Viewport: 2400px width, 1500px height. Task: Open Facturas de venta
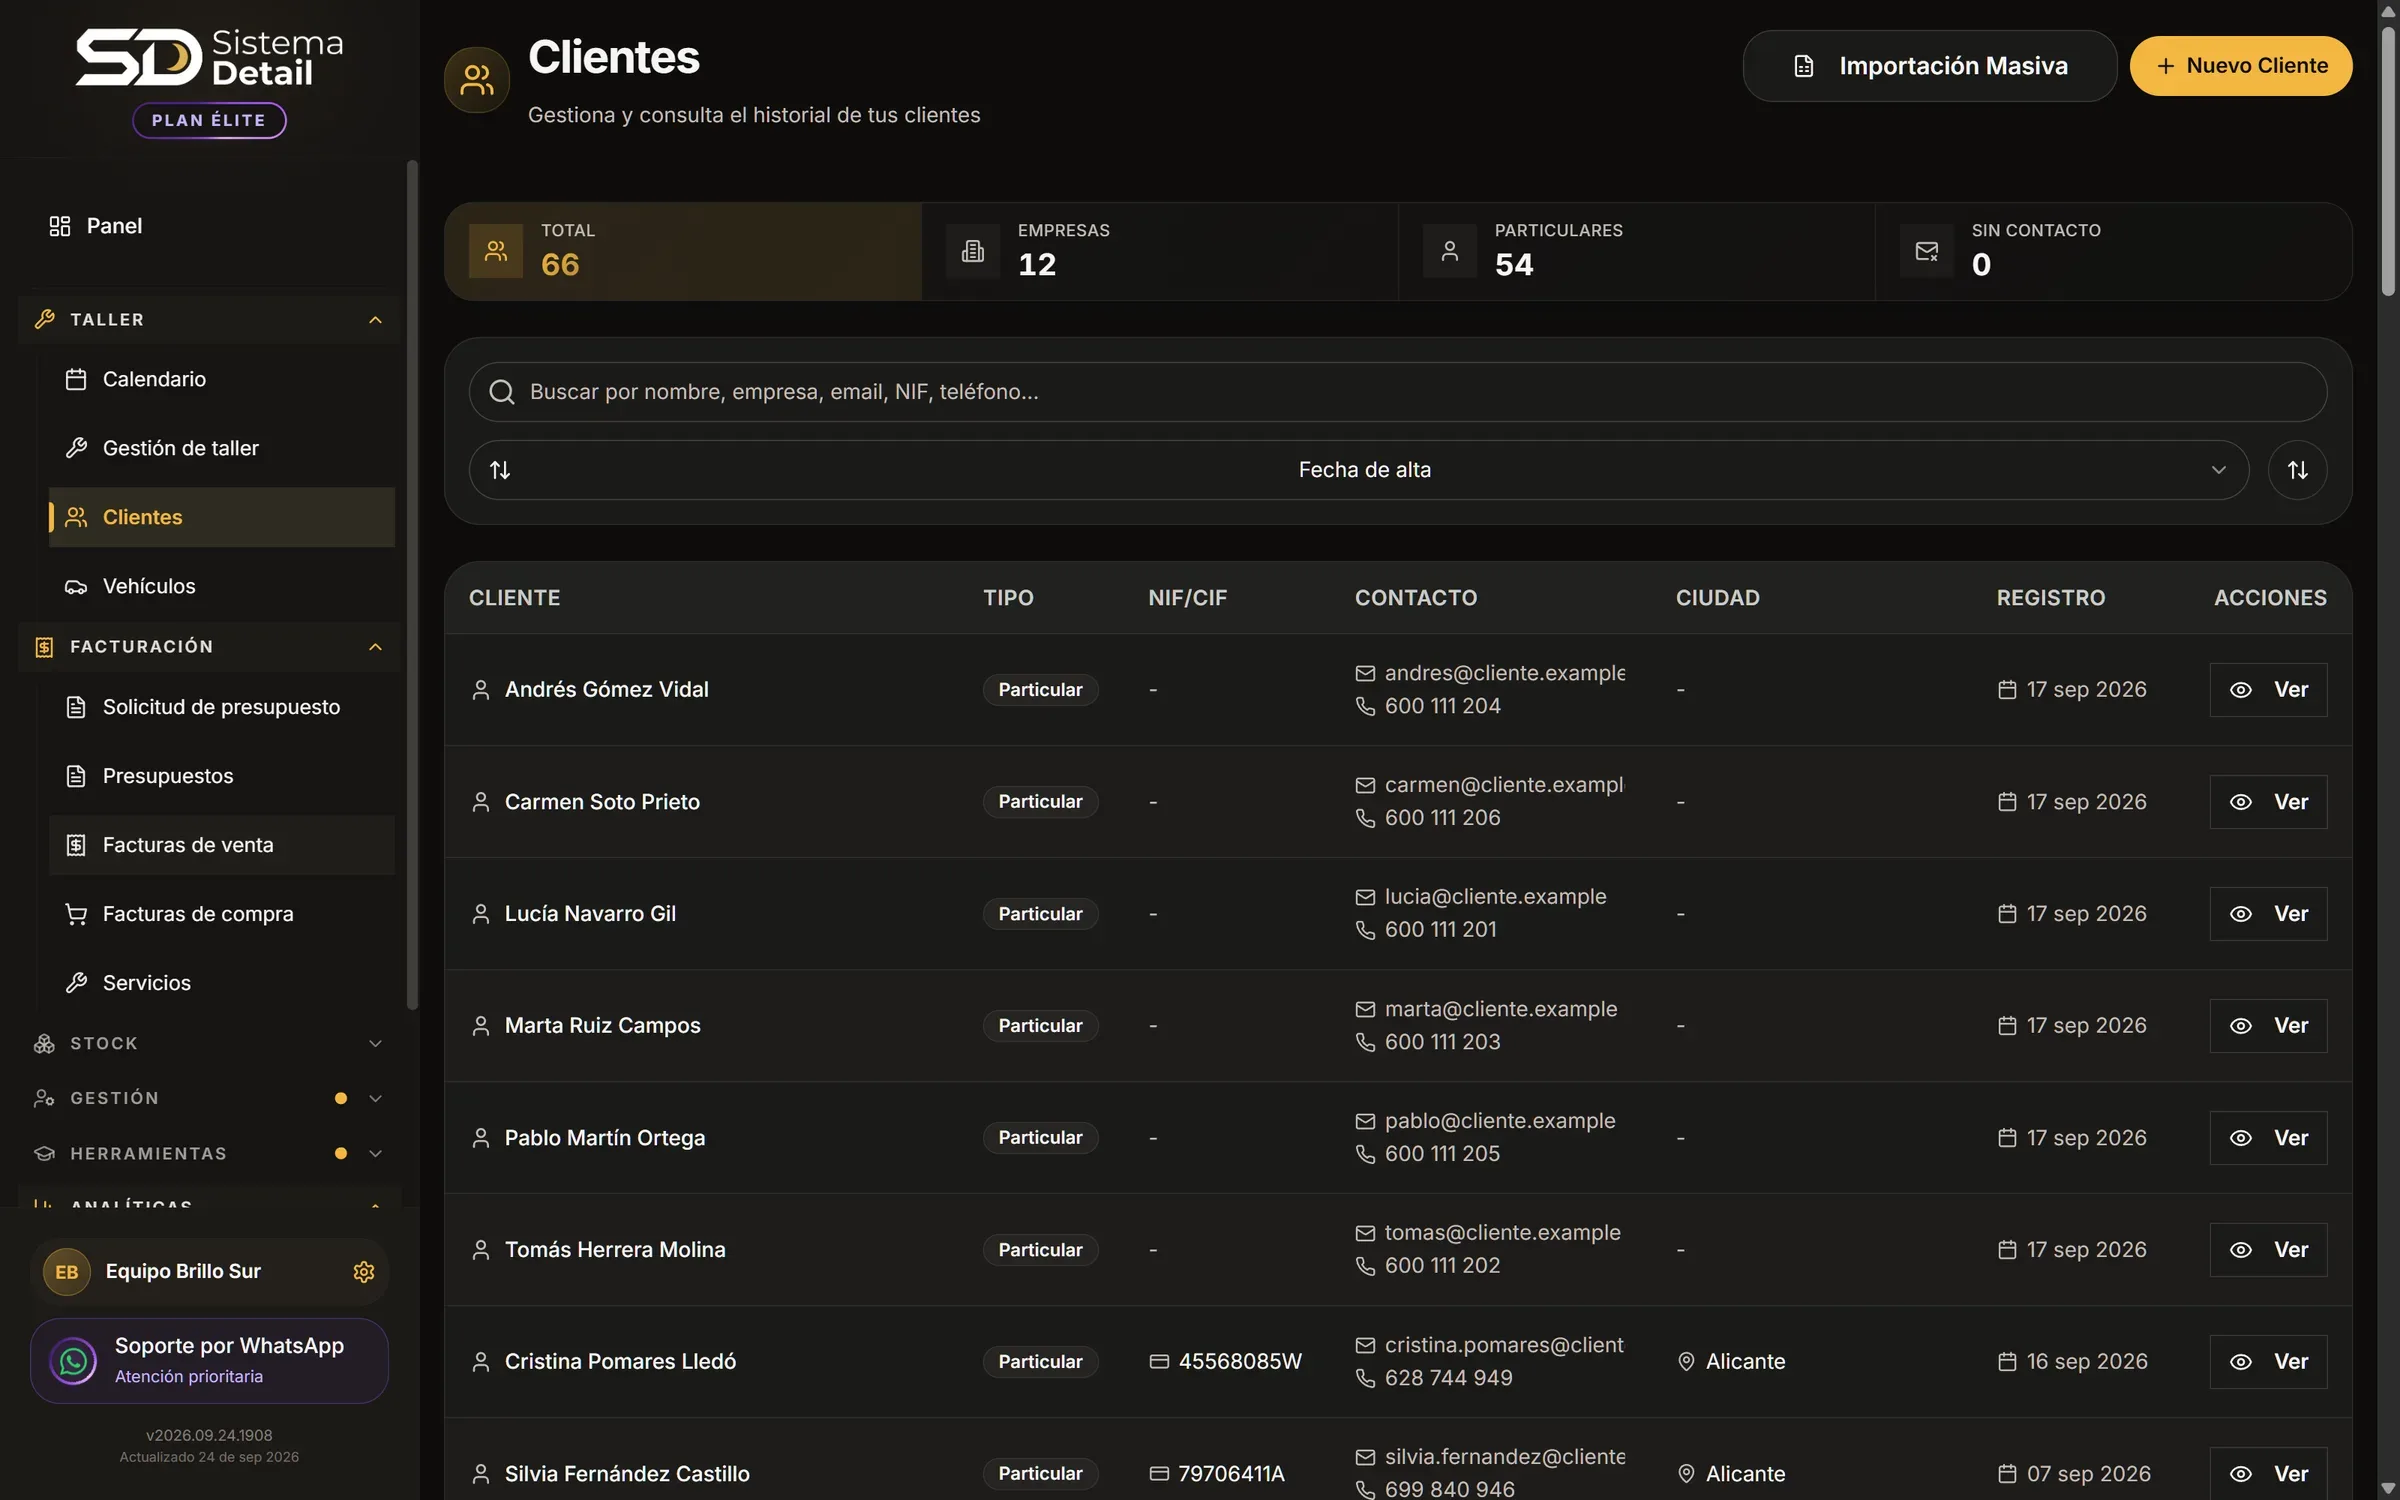tap(222, 845)
